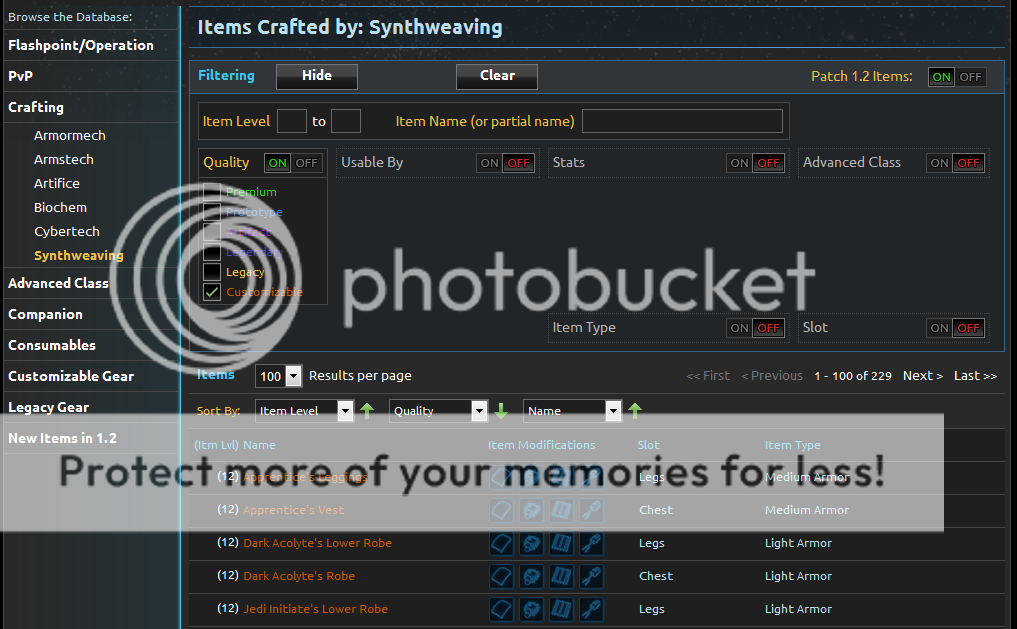The width and height of the screenshot is (1017, 629).
Task: Expand the Quality sort dropdown
Action: (x=438, y=410)
